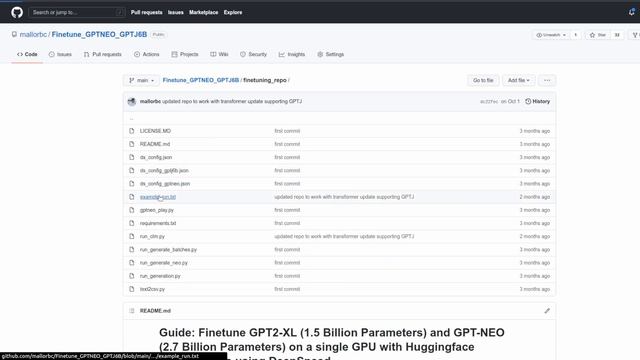The image size is (640, 360).
Task: Open run_generate_neo.py file
Action: [164, 263]
